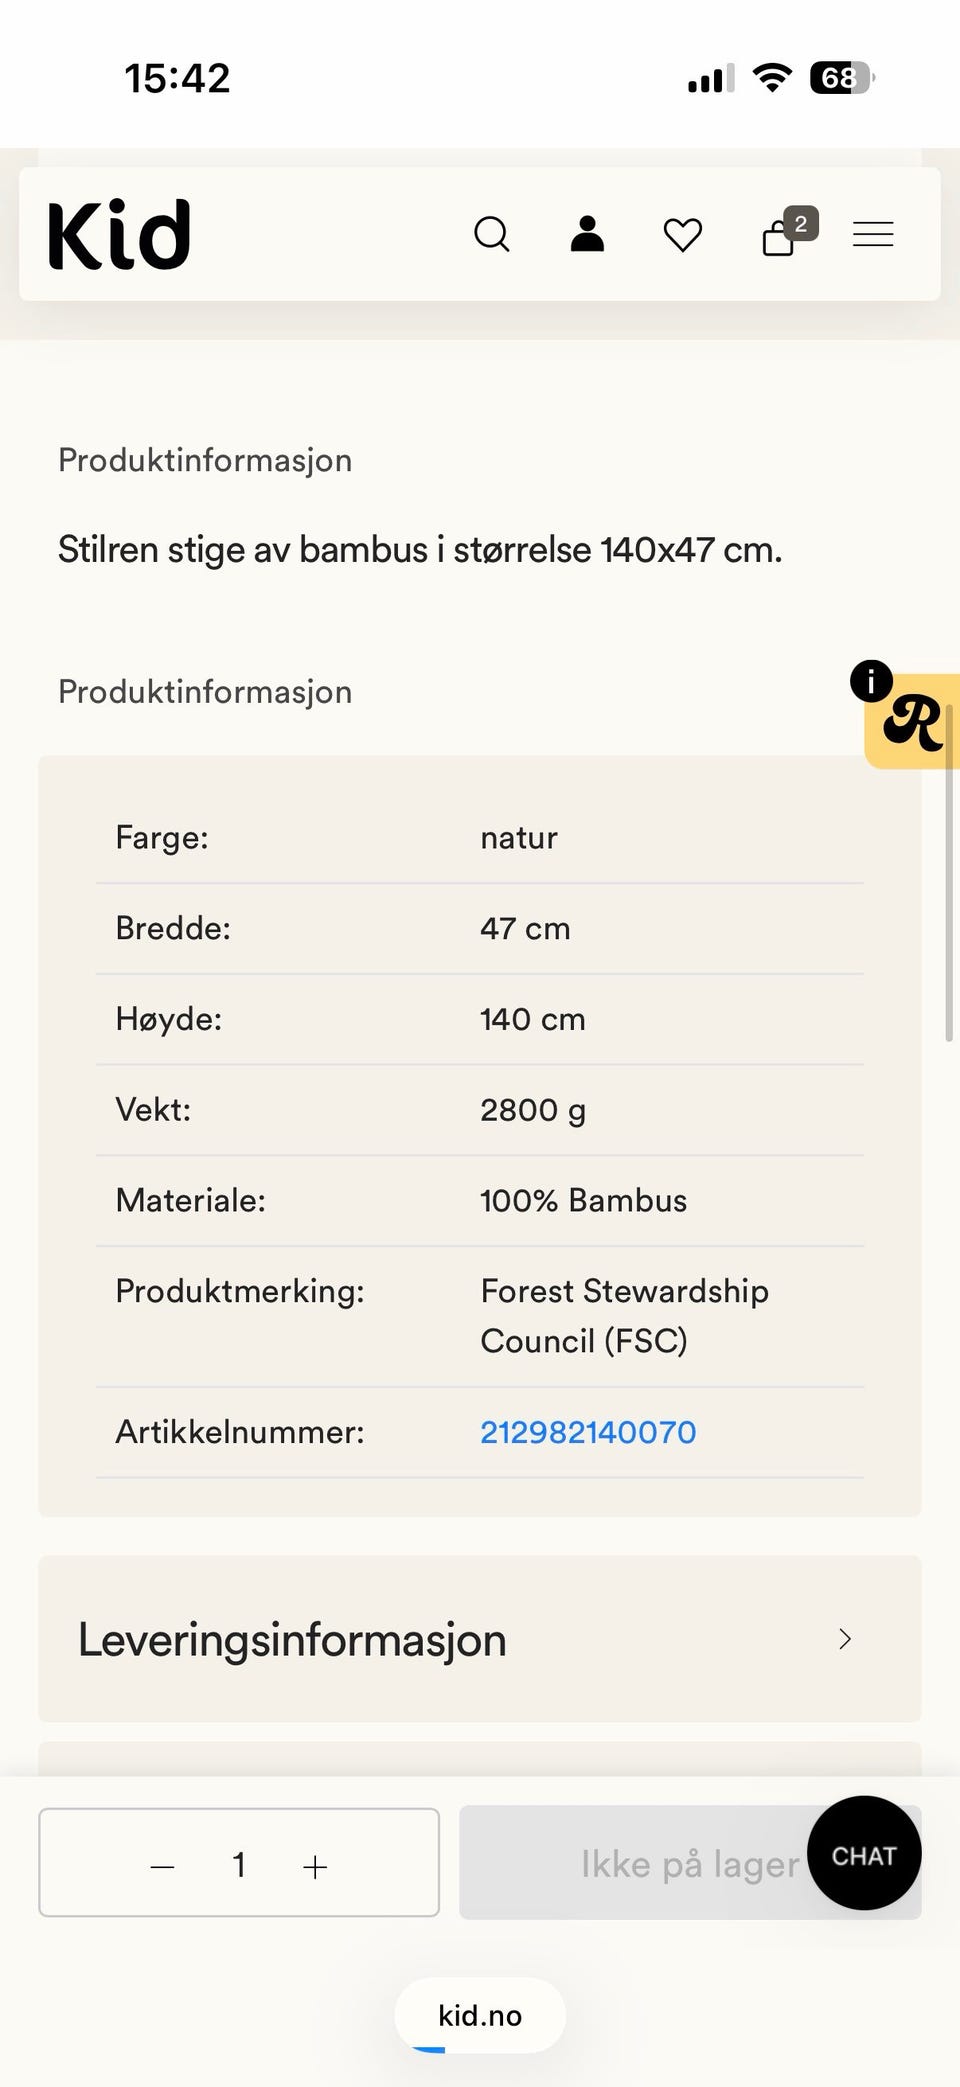Open the user account icon
Screen dimensions: 960x2087
pyautogui.click(x=587, y=234)
